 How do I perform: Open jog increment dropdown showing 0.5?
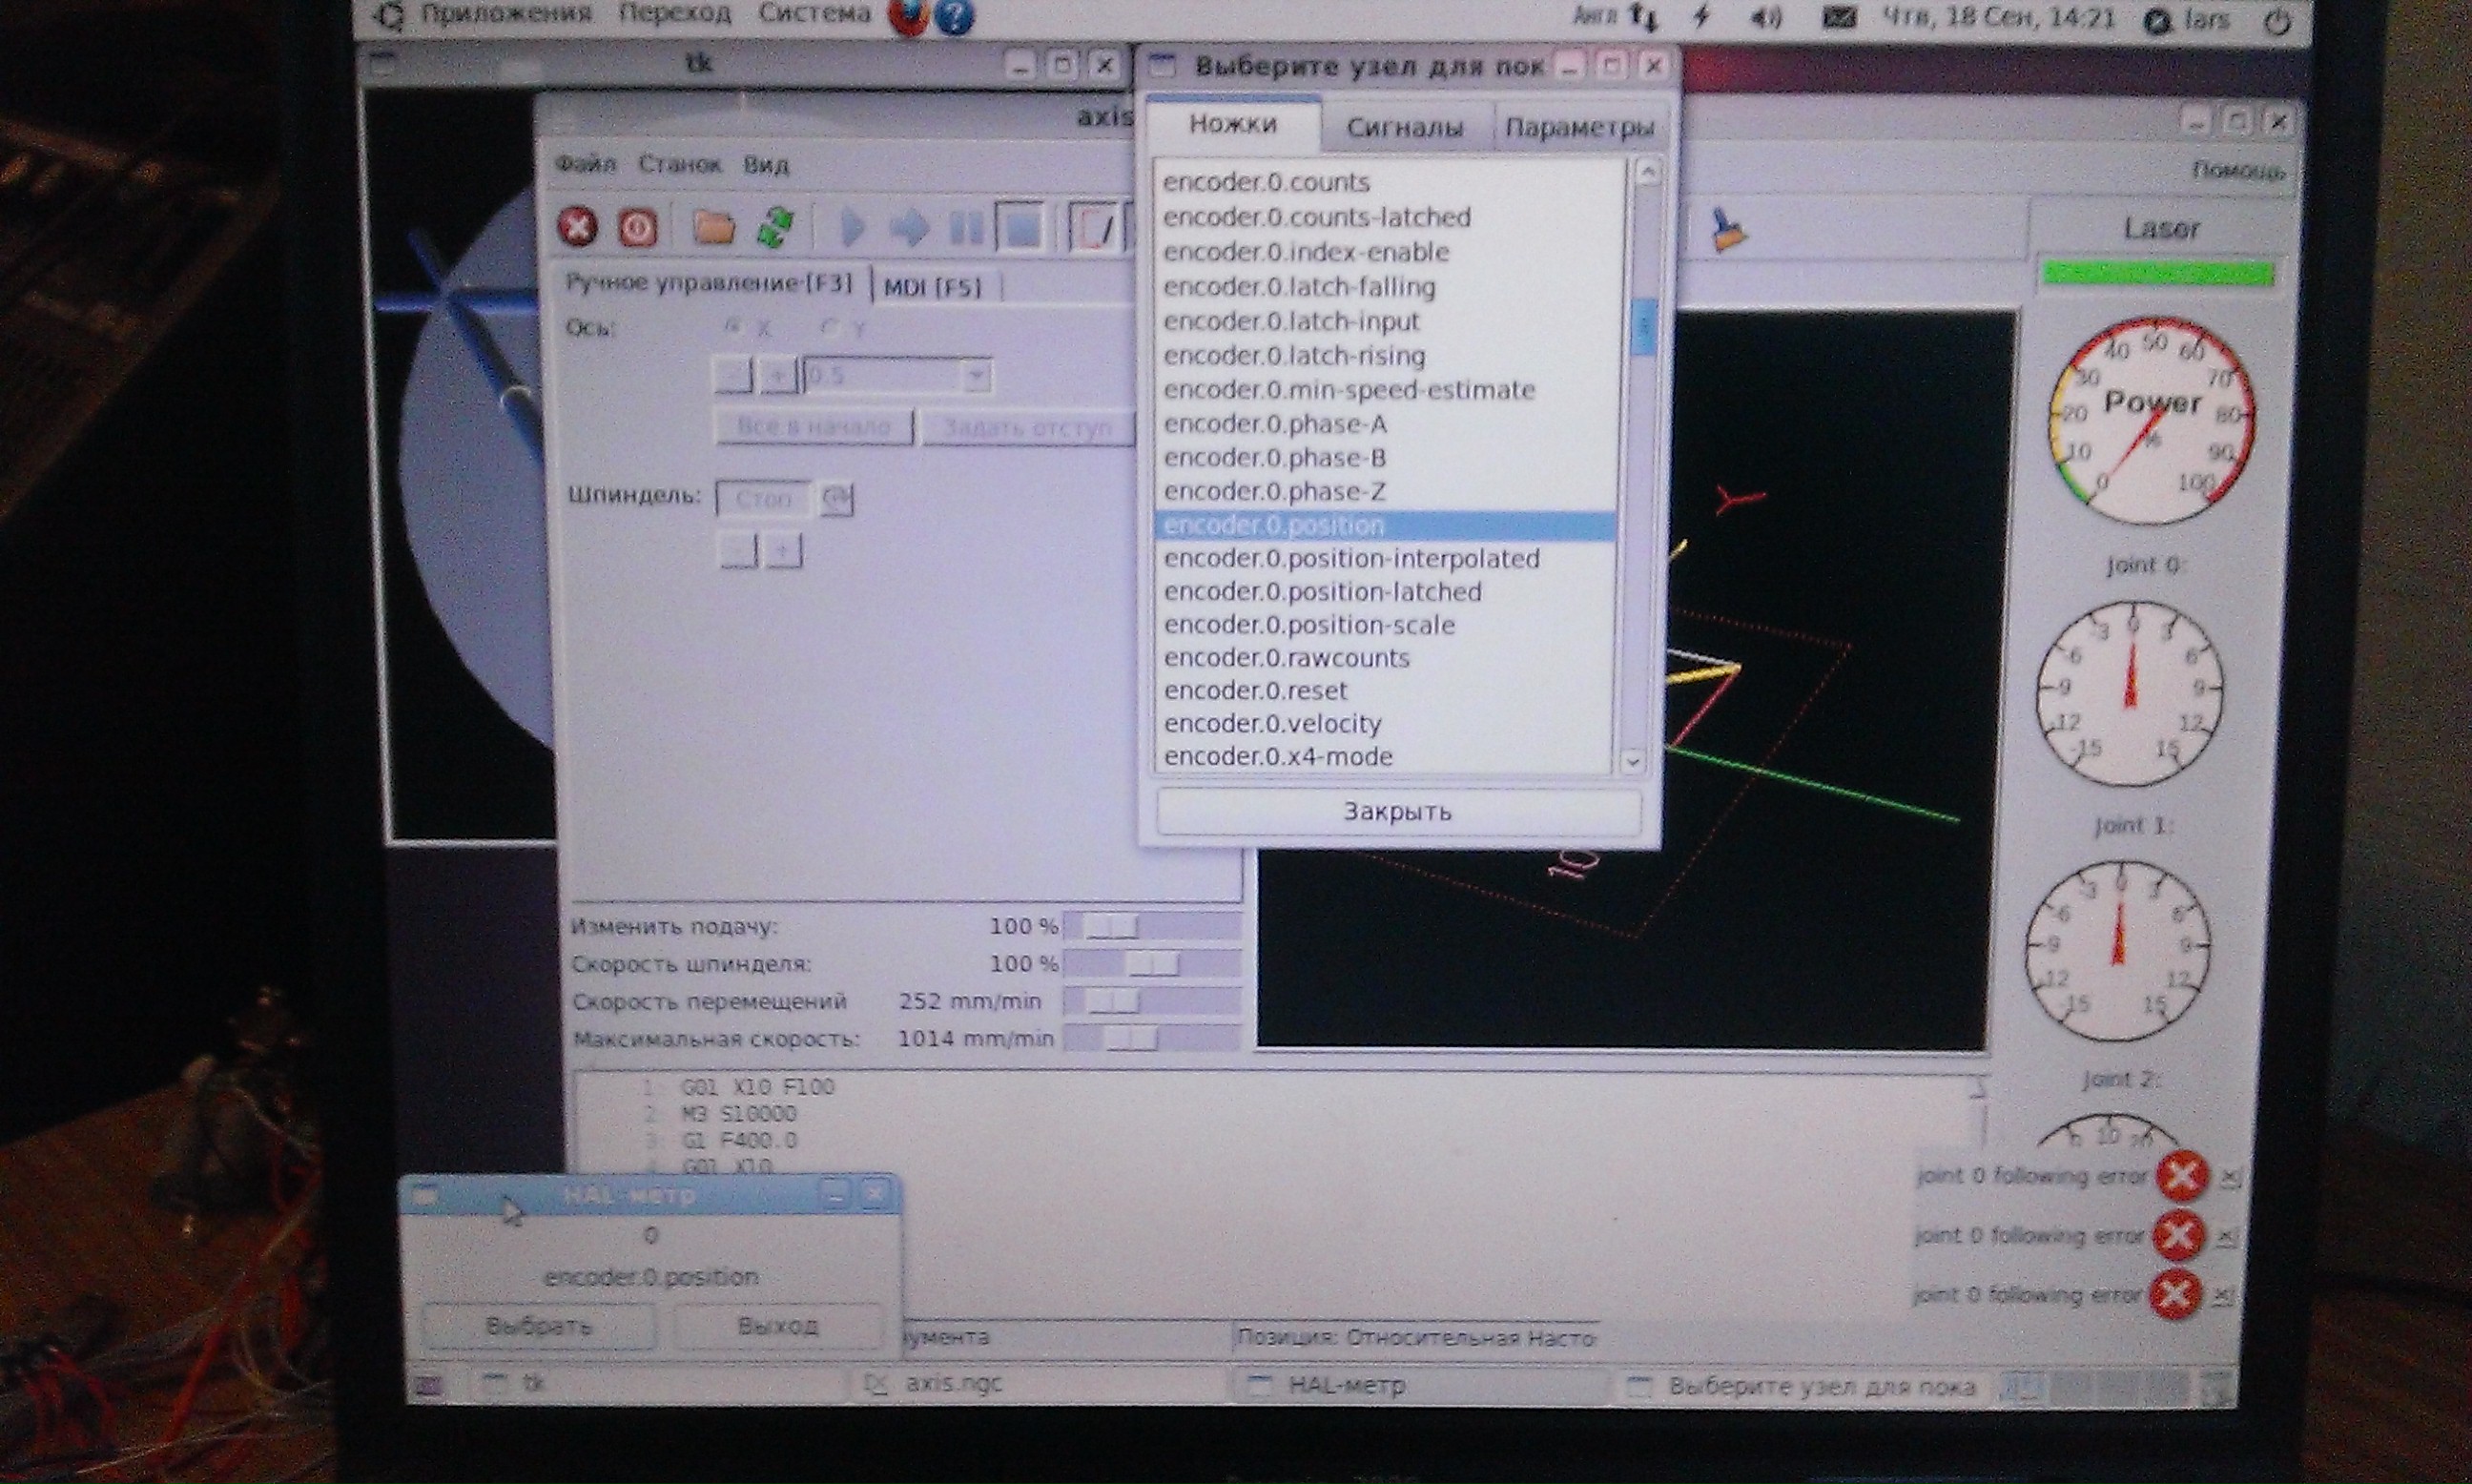pyautogui.click(x=976, y=376)
